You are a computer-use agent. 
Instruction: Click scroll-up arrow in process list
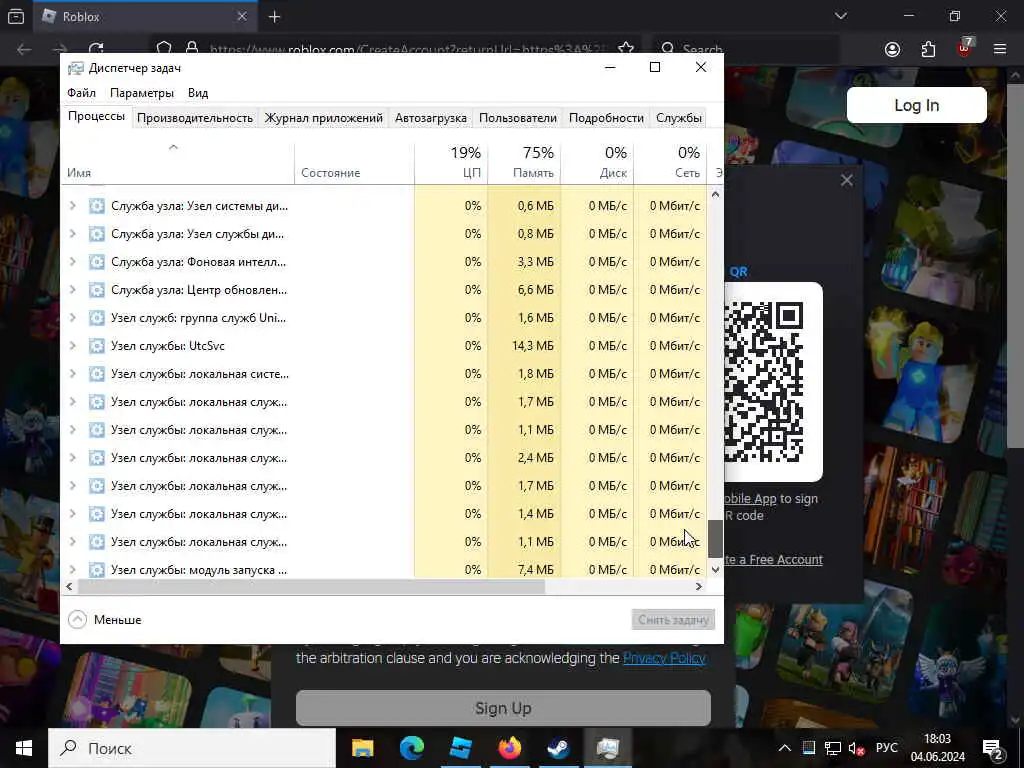pyautogui.click(x=715, y=194)
